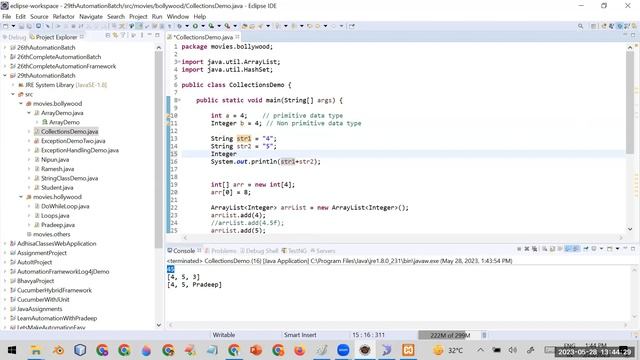
Task: Open the Window menu
Action: (178, 16)
